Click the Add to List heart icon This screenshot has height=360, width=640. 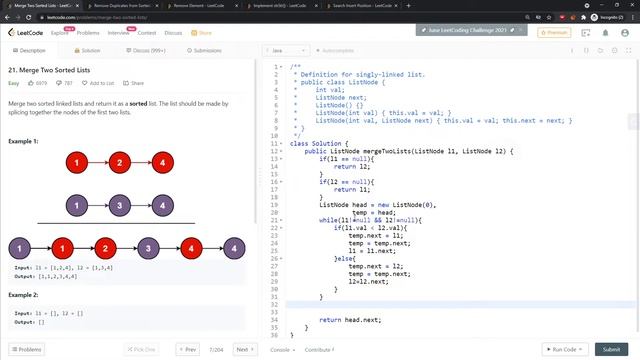coord(84,83)
